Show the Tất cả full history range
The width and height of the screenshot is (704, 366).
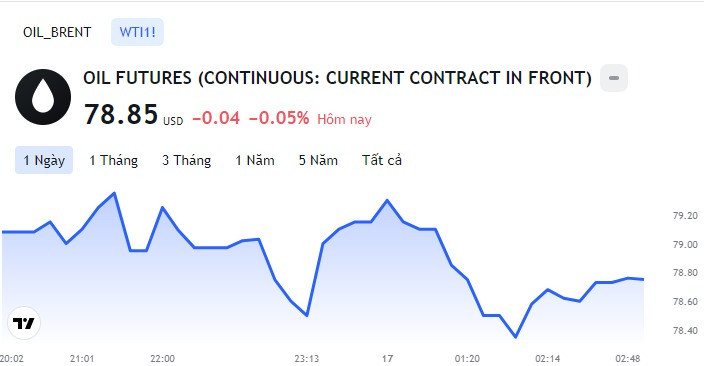[x=382, y=160]
